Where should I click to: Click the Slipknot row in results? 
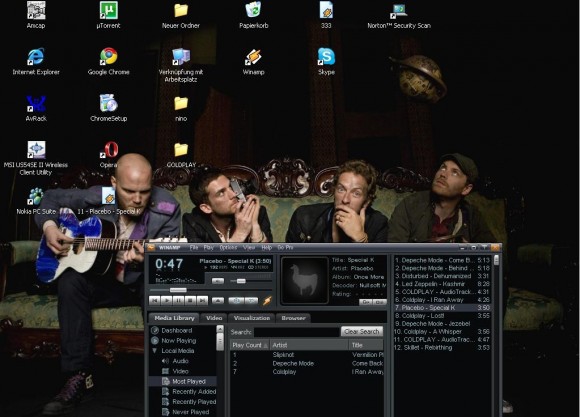click(307, 355)
